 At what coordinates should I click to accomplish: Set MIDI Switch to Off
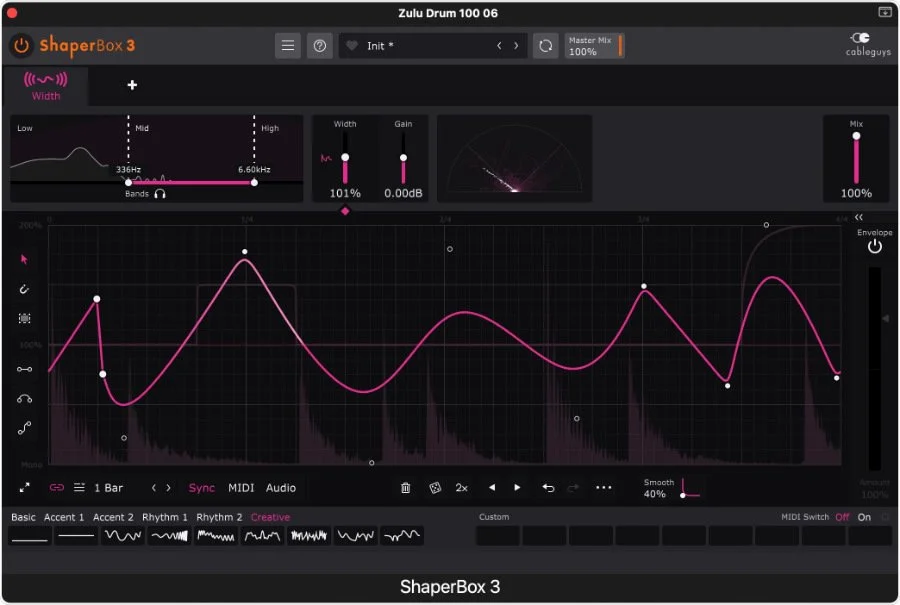click(x=842, y=517)
